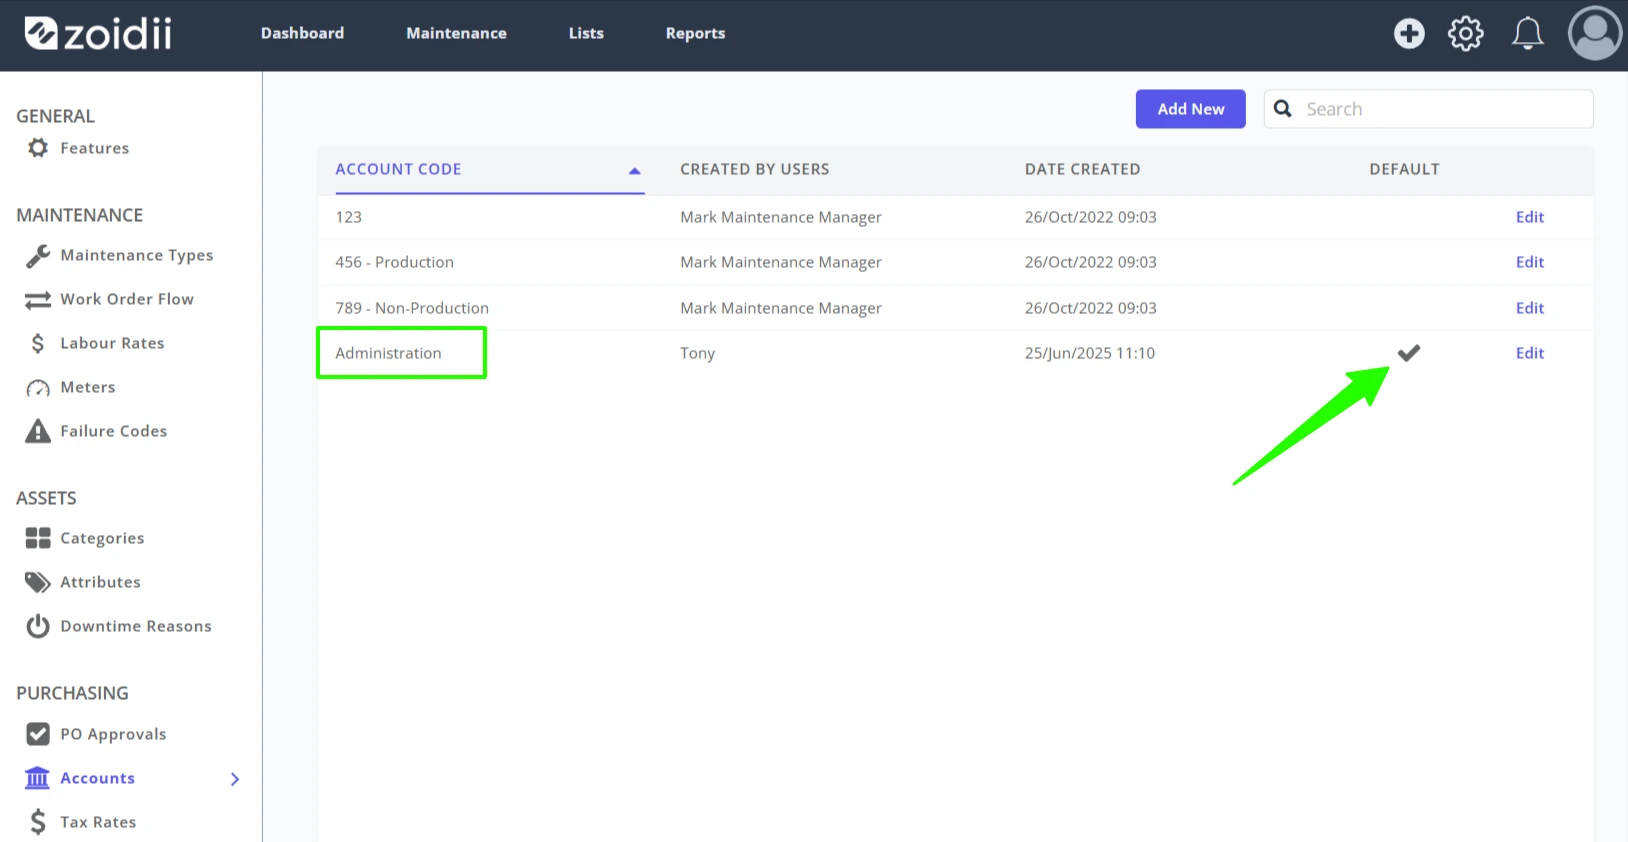
Task: Click the Tax Rates dollar icon
Action: [38, 822]
